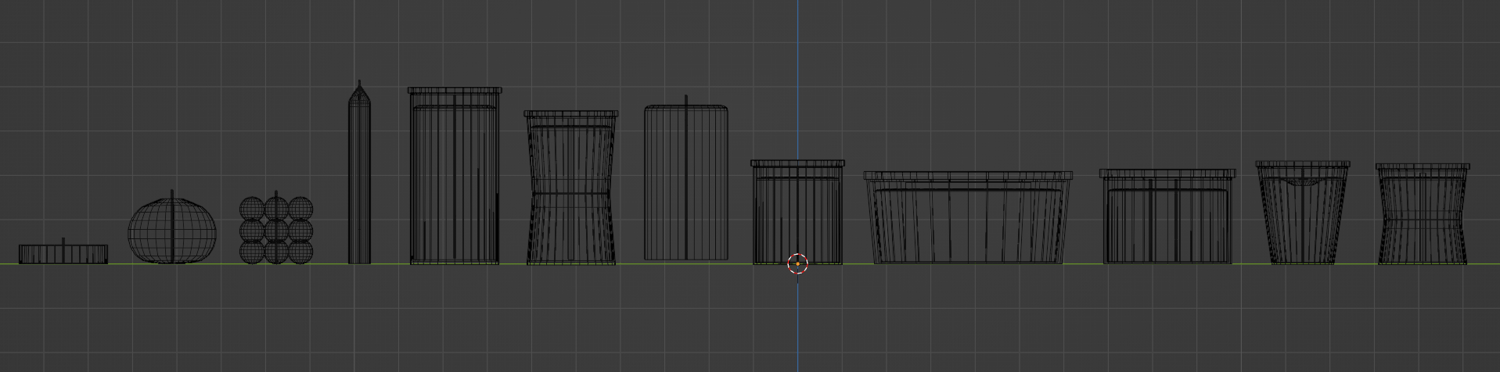
Task: Click the red-white 3D cursor marker
Action: point(797,263)
